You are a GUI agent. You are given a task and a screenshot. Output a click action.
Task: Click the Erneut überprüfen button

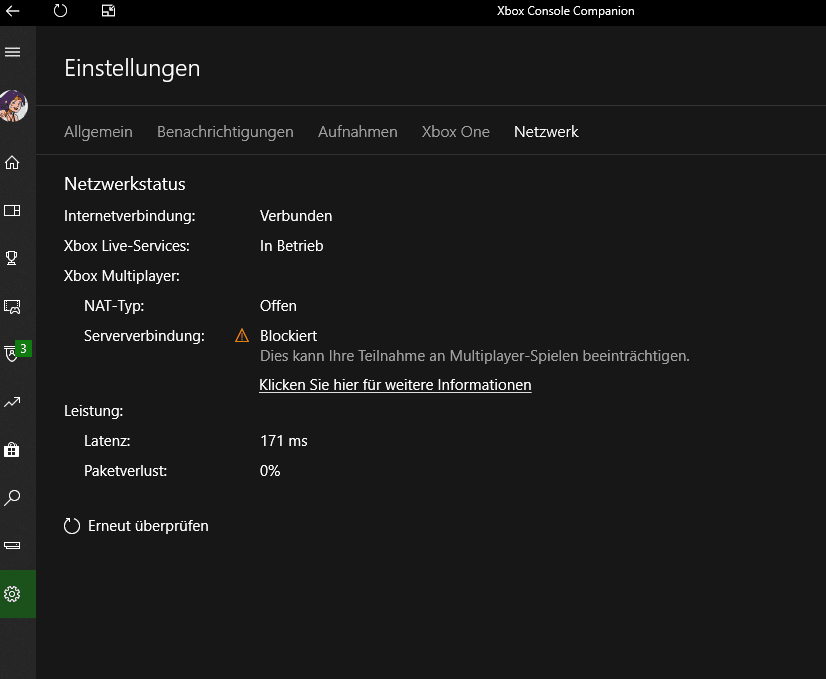[136, 526]
